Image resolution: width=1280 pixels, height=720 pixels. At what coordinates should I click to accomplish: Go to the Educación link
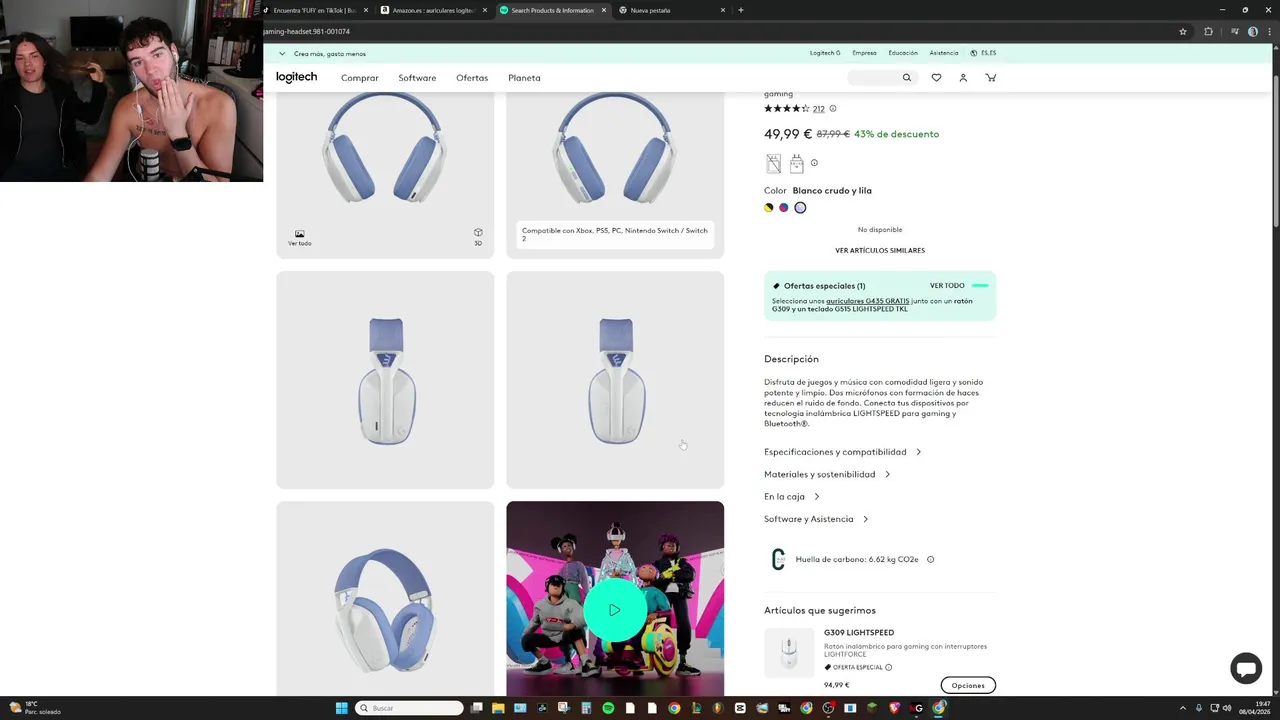(x=903, y=53)
